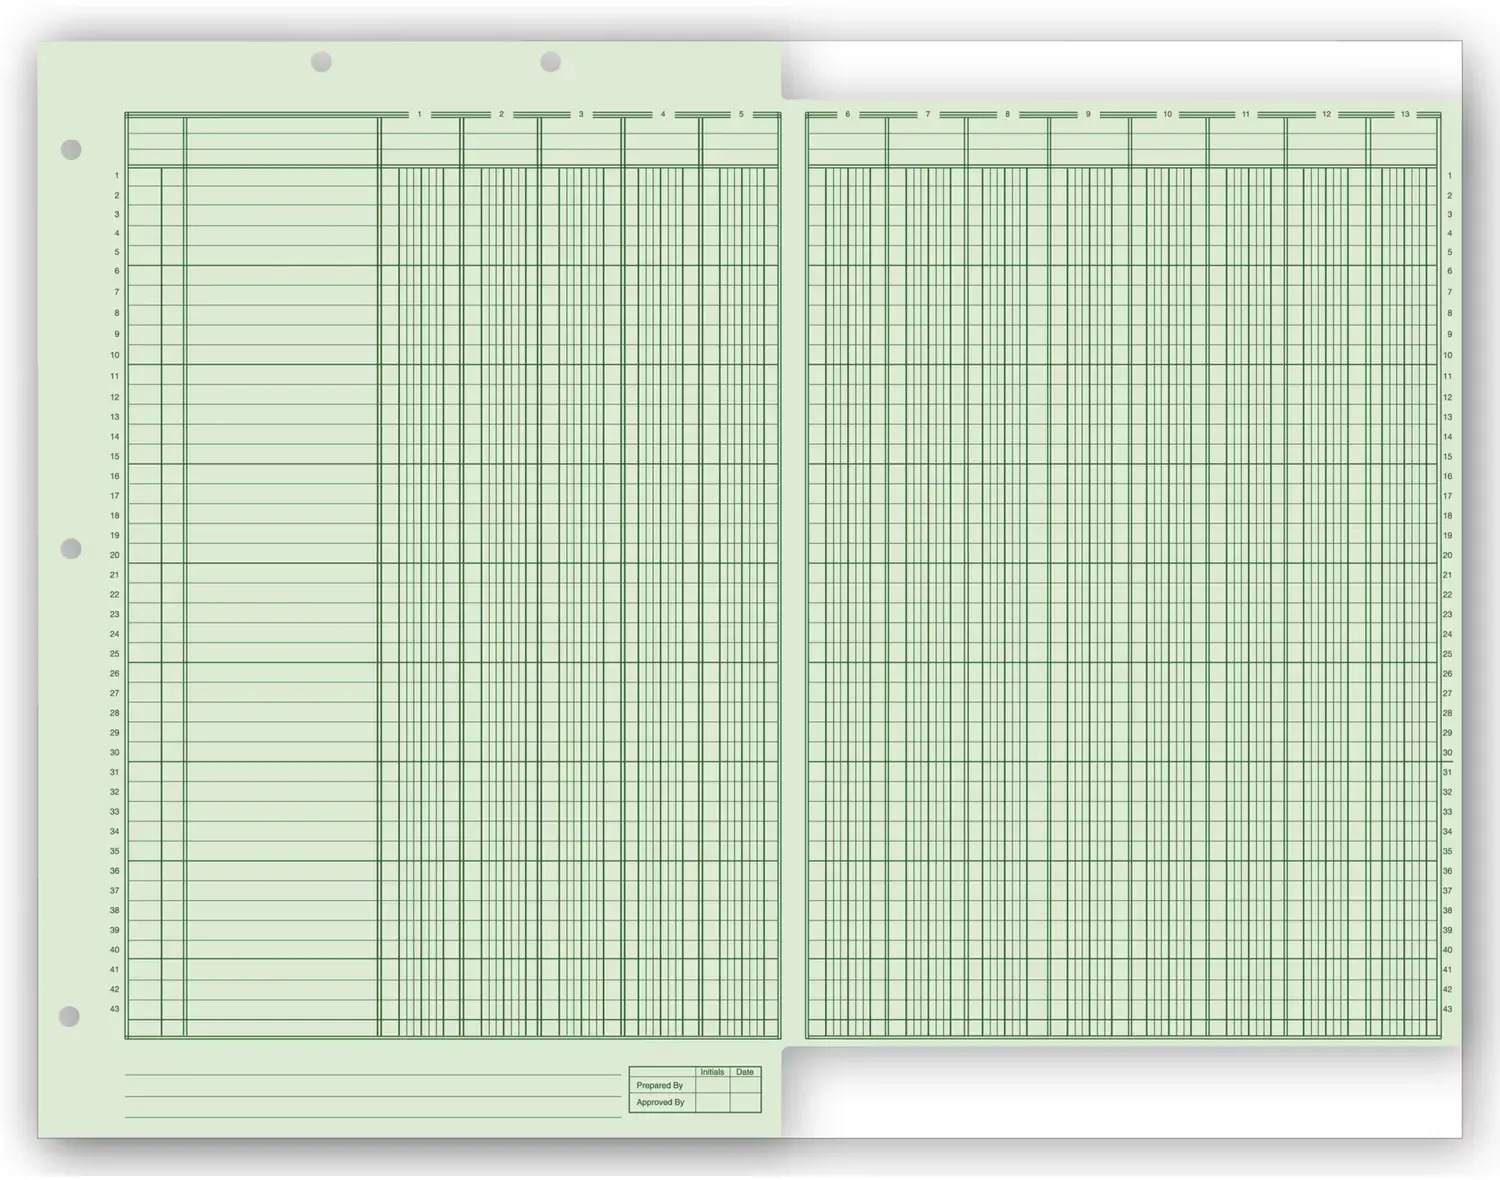Select the Initials column header
1500x1180 pixels.
[712, 1071]
